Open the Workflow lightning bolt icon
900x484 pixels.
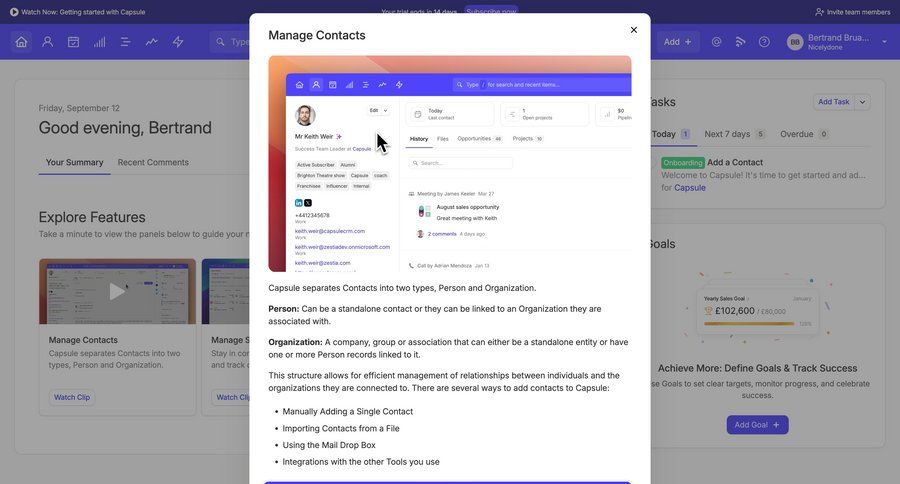pos(178,42)
